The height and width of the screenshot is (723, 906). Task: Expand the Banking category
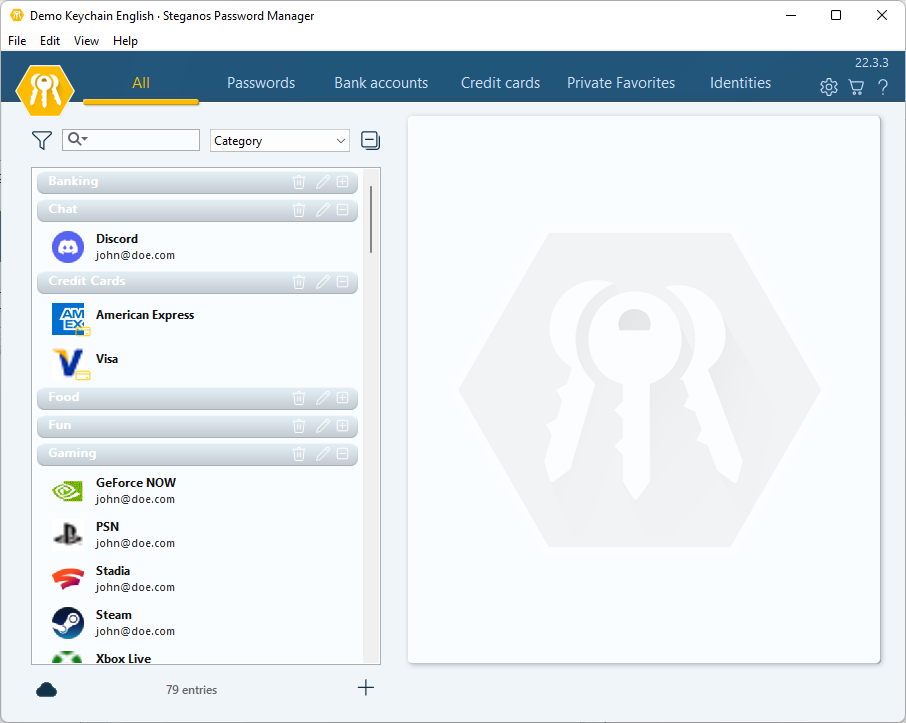pyautogui.click(x=343, y=181)
